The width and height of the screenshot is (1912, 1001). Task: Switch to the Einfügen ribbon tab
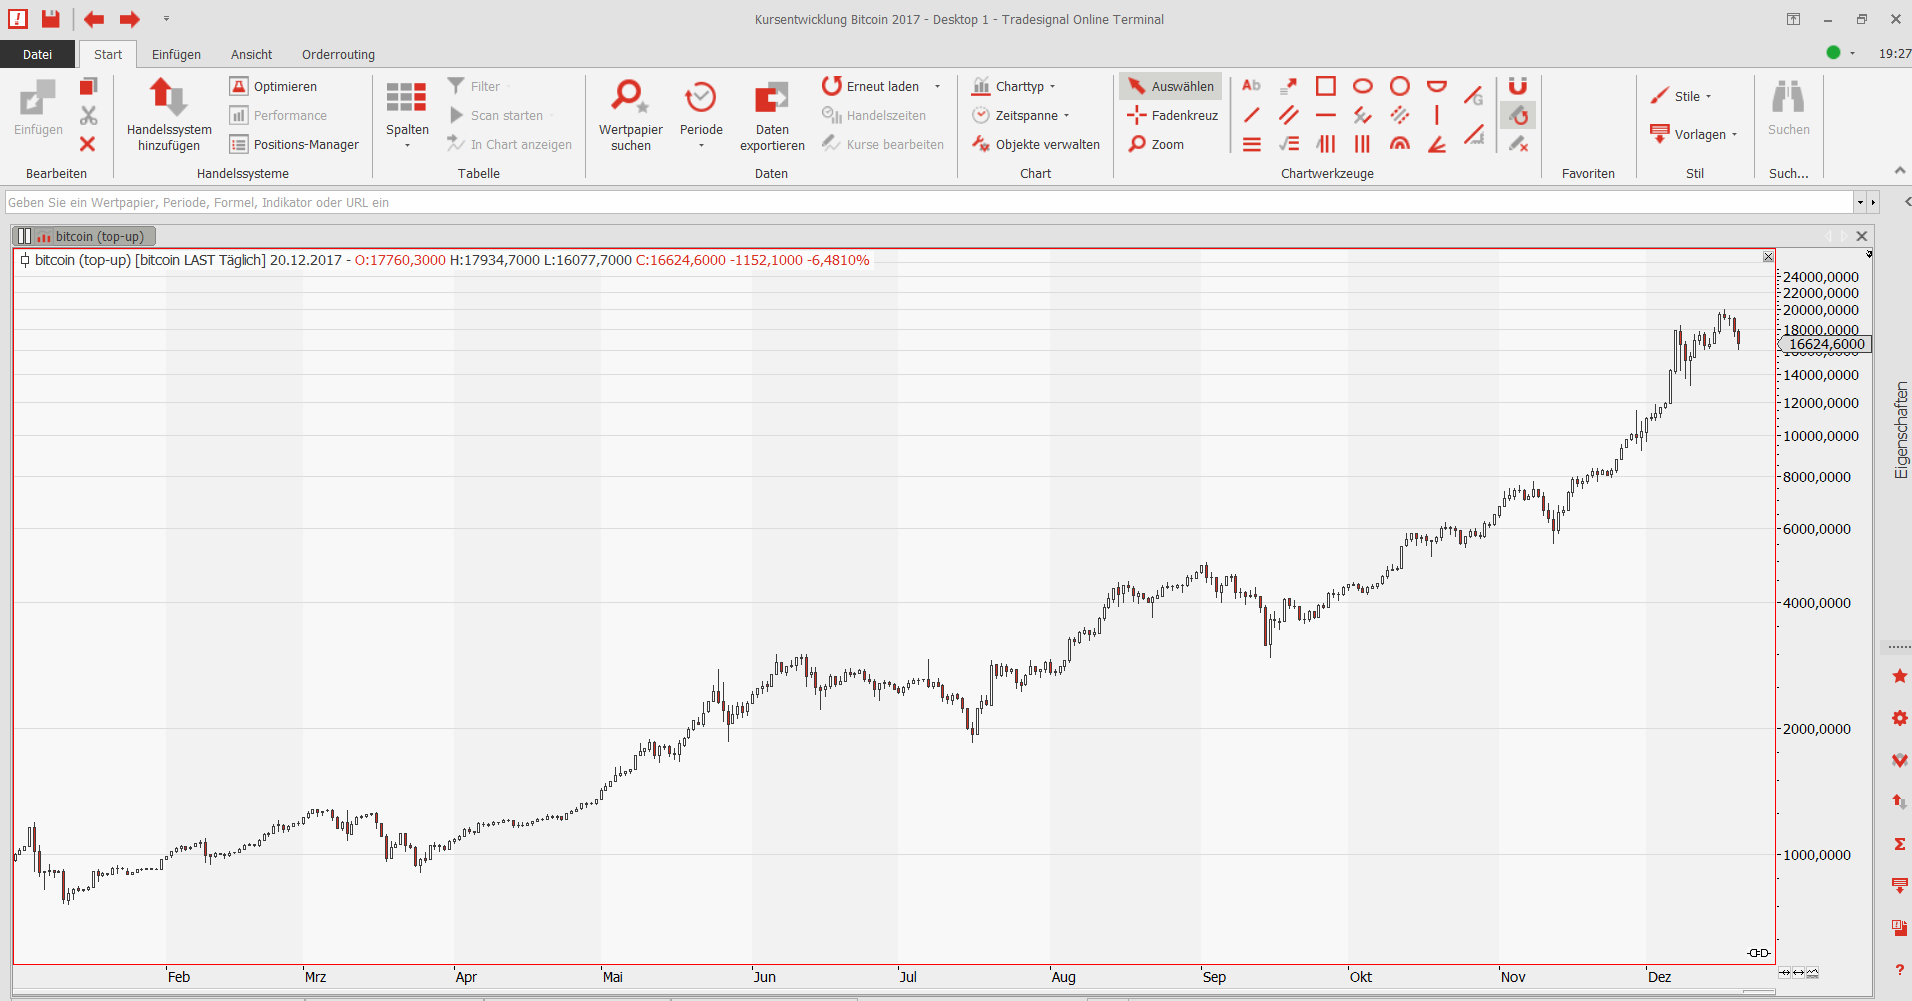pyautogui.click(x=176, y=54)
